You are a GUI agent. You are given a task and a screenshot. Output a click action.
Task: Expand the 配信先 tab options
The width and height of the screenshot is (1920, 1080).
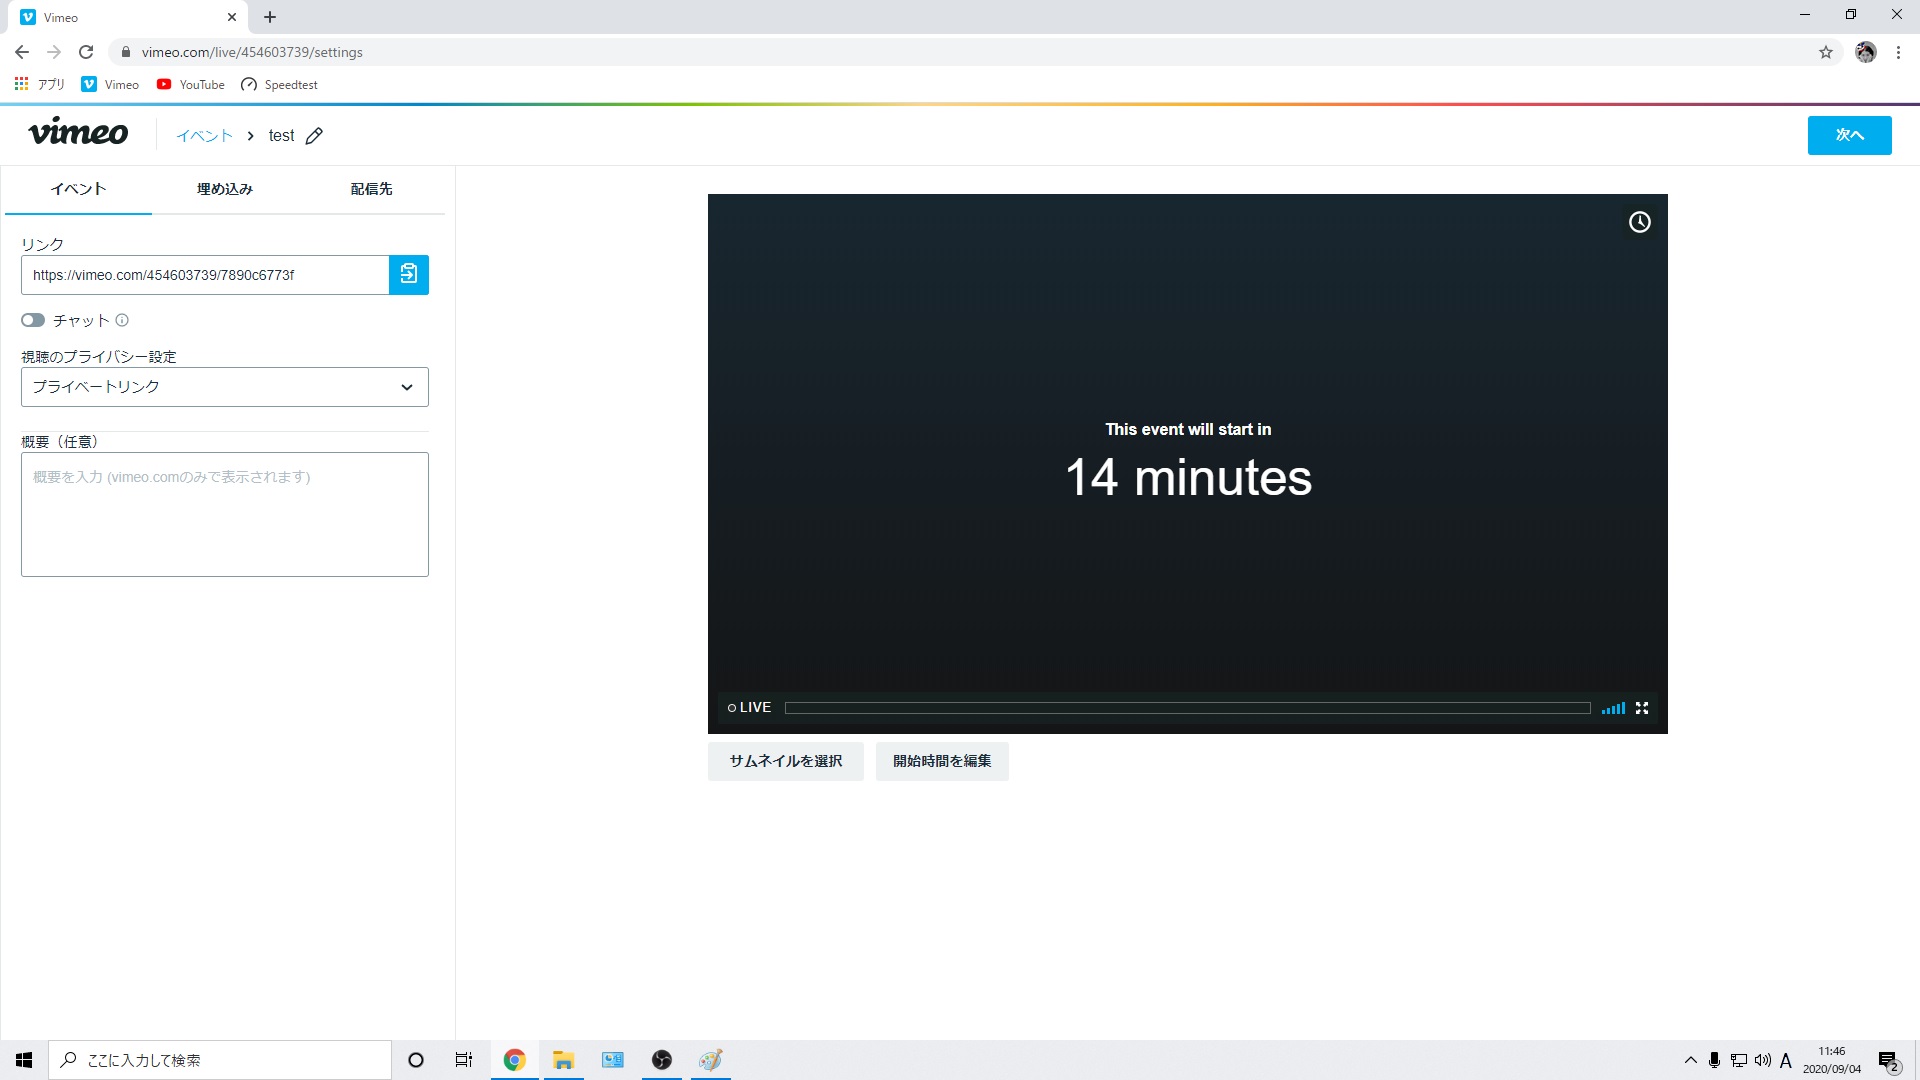click(371, 189)
